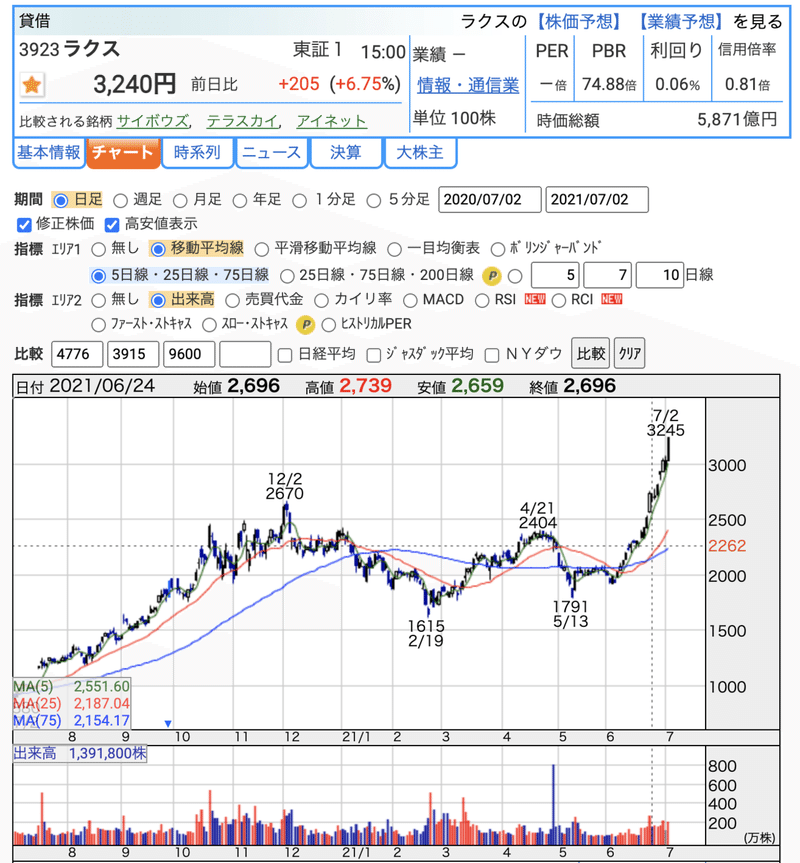Open the 情報・通信業 sector link
Viewport: 800px width, 863px height.
(468, 85)
